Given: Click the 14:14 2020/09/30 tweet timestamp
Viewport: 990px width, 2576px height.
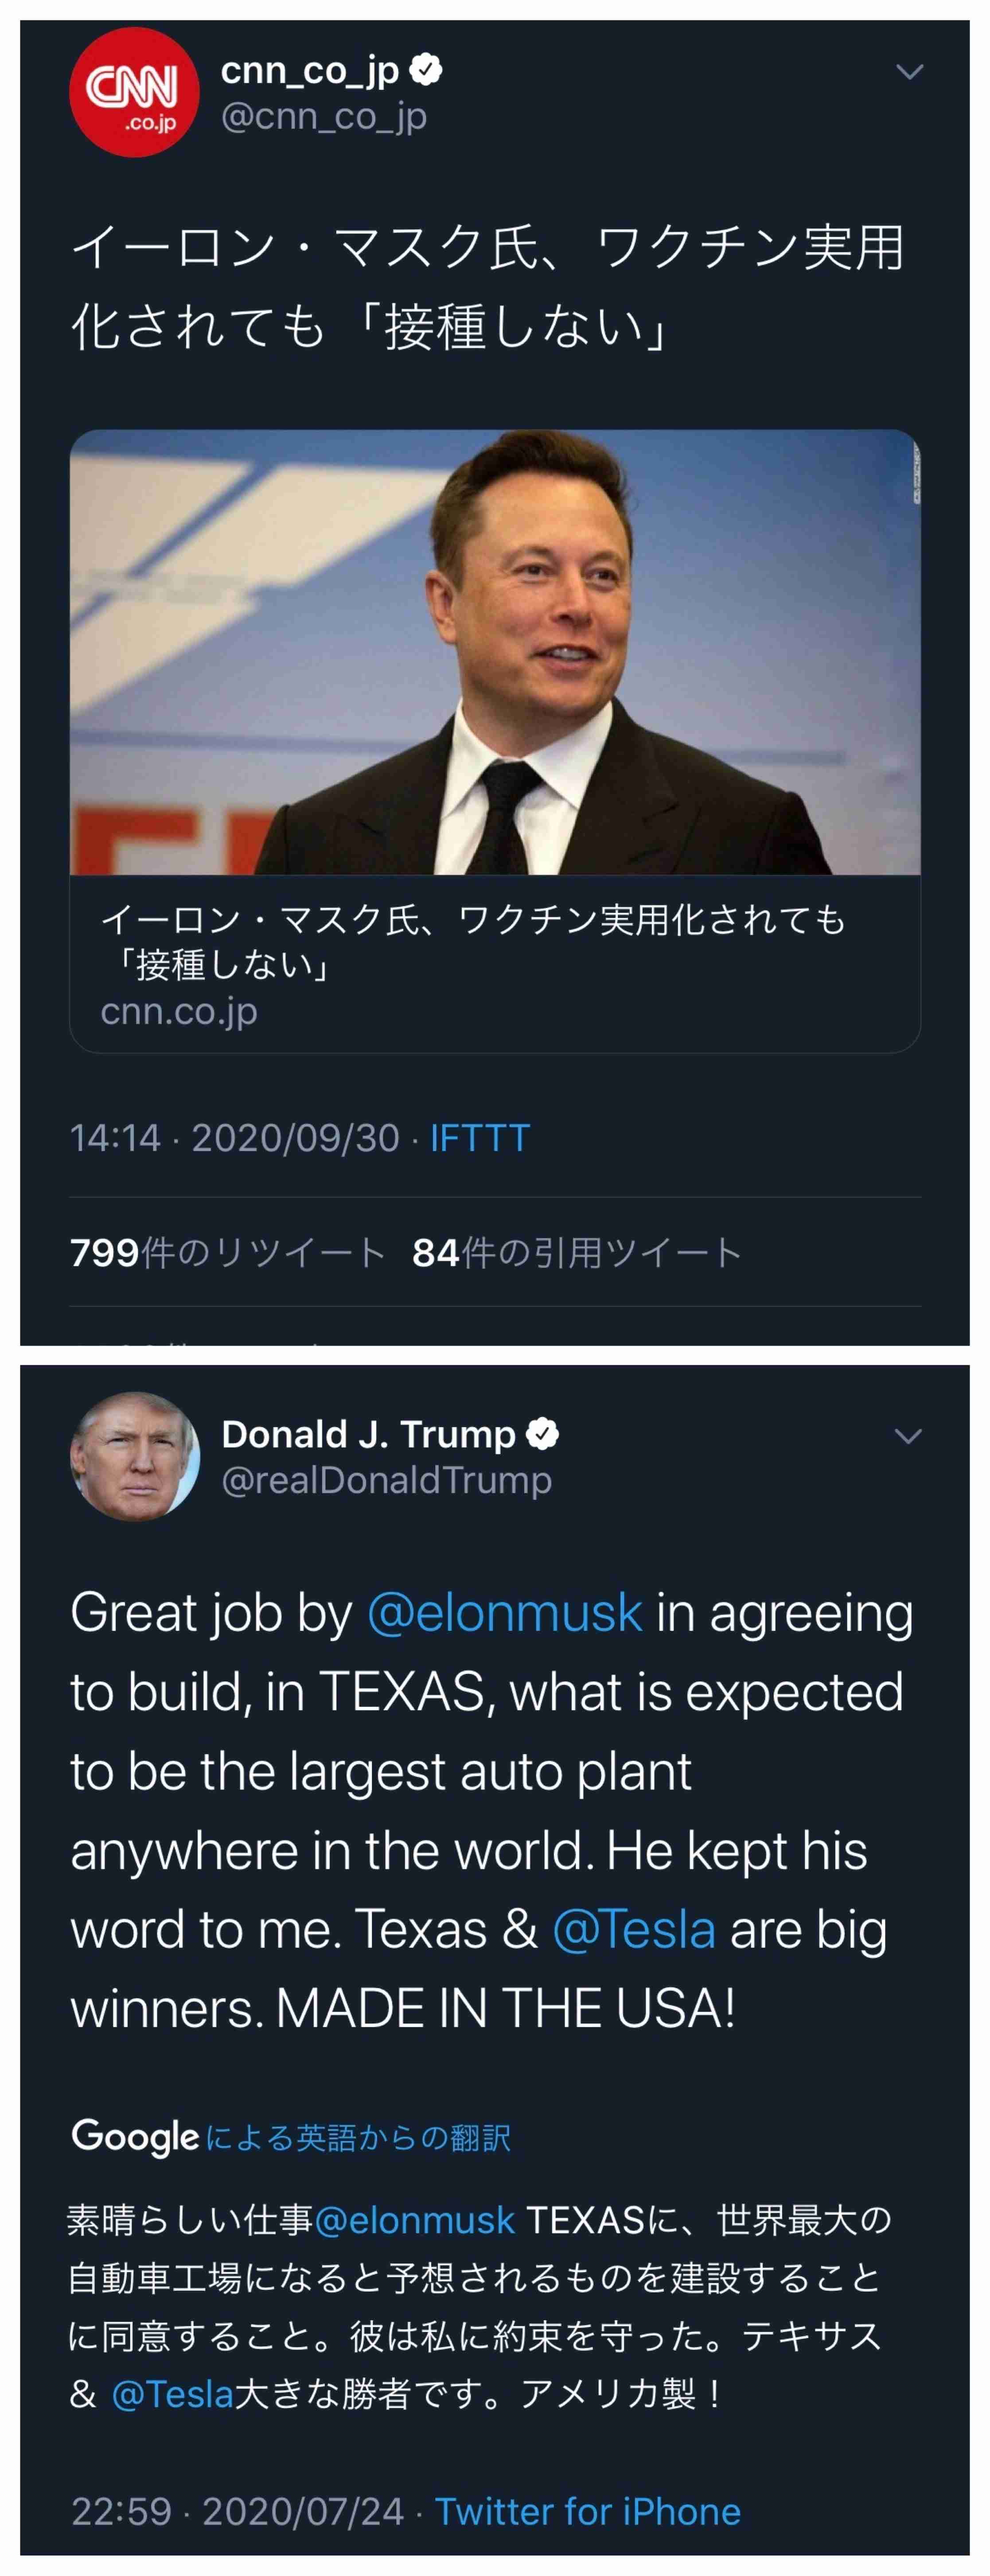Looking at the screenshot, I should tap(234, 1138).
